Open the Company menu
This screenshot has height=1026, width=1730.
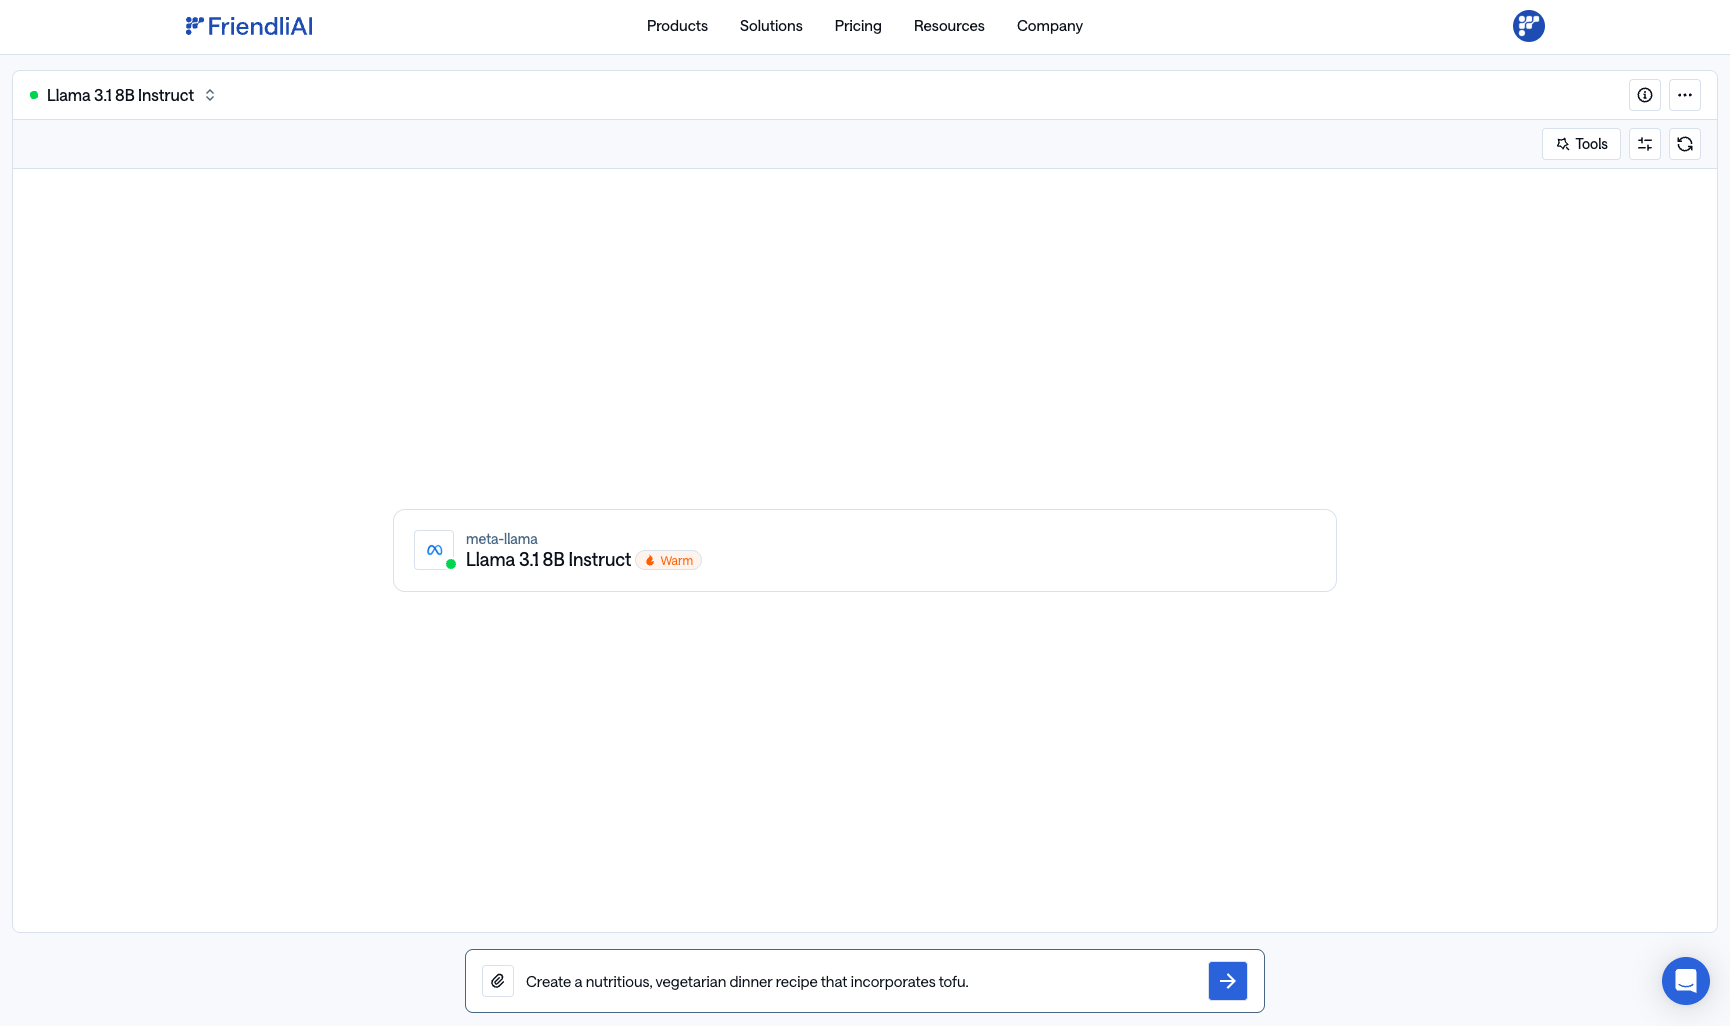click(x=1050, y=26)
